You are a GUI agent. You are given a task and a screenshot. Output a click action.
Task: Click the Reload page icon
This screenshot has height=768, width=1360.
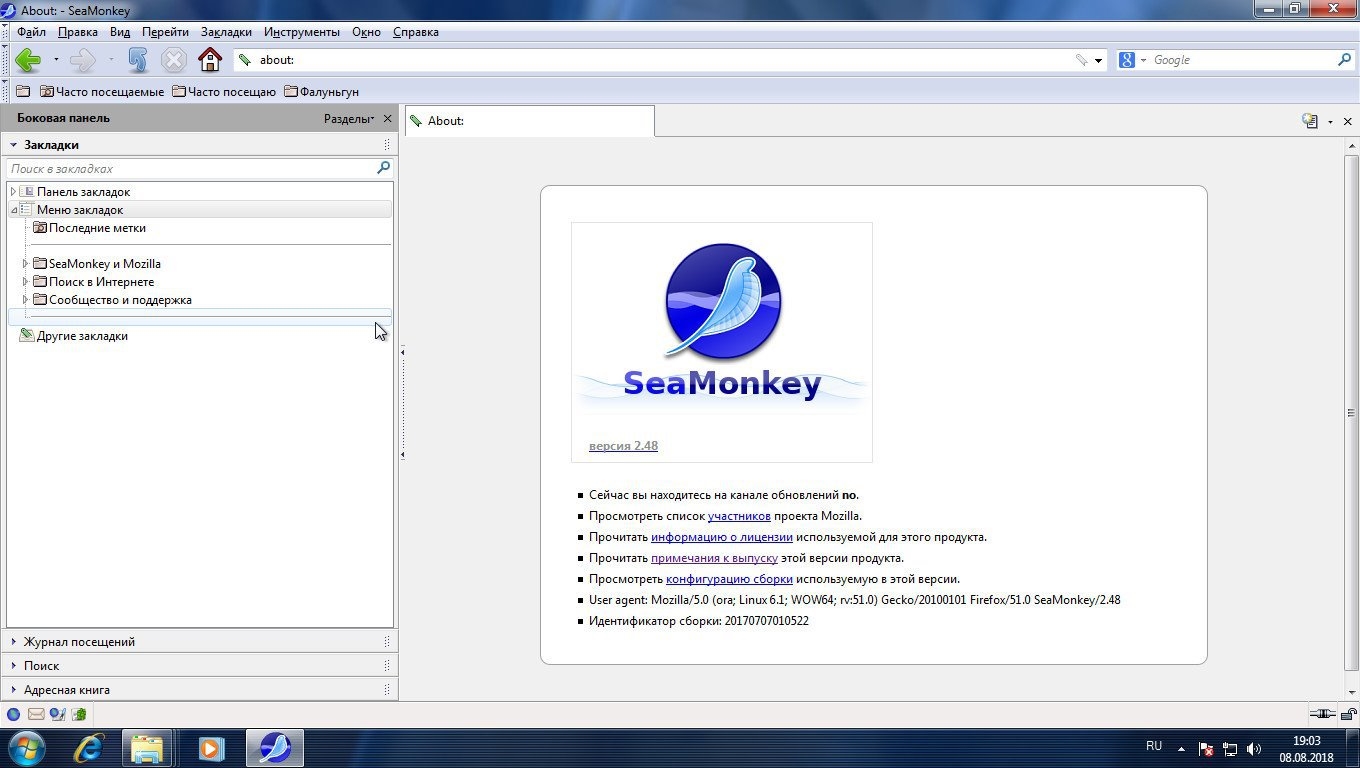pyautogui.click(x=138, y=60)
